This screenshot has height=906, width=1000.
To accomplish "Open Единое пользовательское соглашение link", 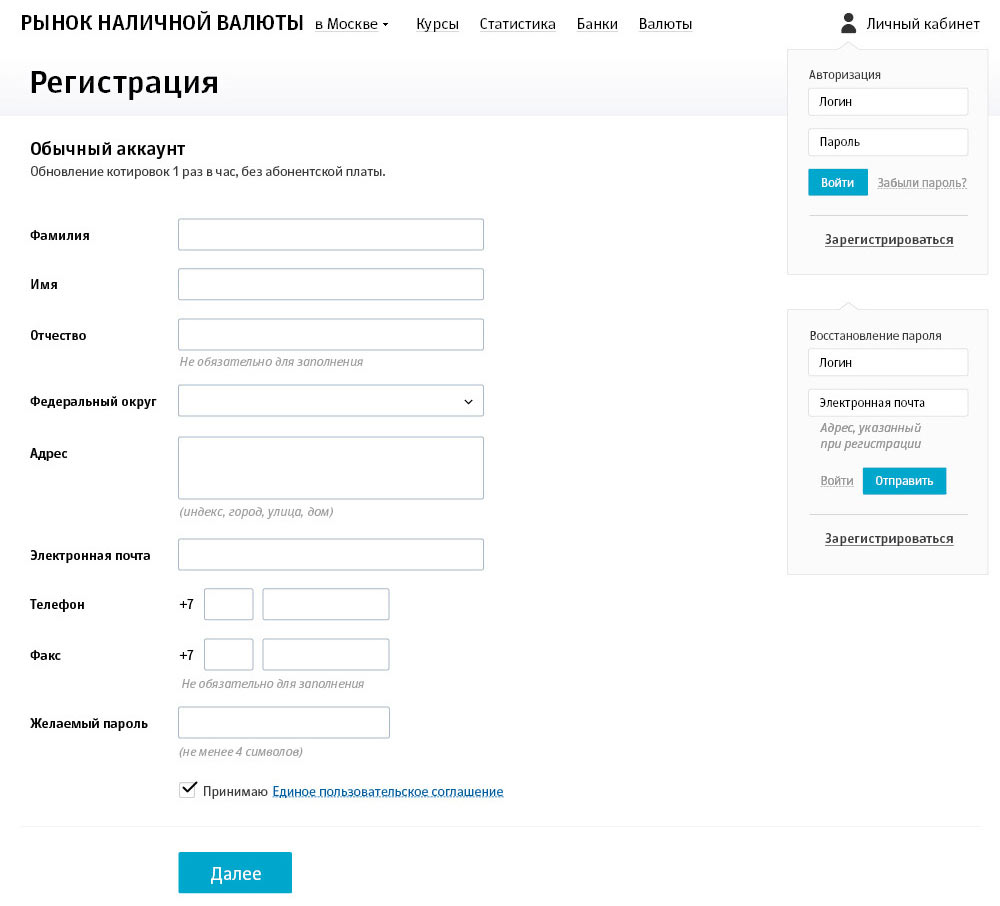I will (x=388, y=792).
